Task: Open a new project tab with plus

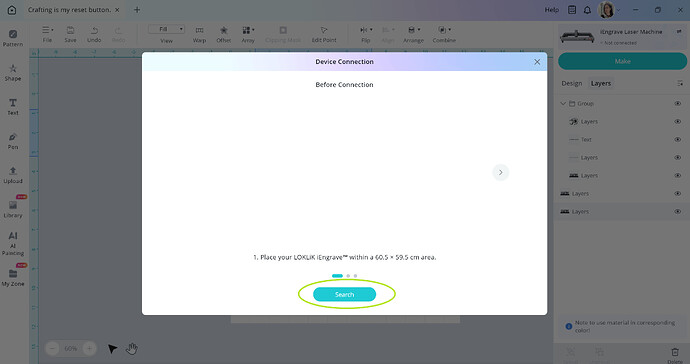Action: pos(137,10)
